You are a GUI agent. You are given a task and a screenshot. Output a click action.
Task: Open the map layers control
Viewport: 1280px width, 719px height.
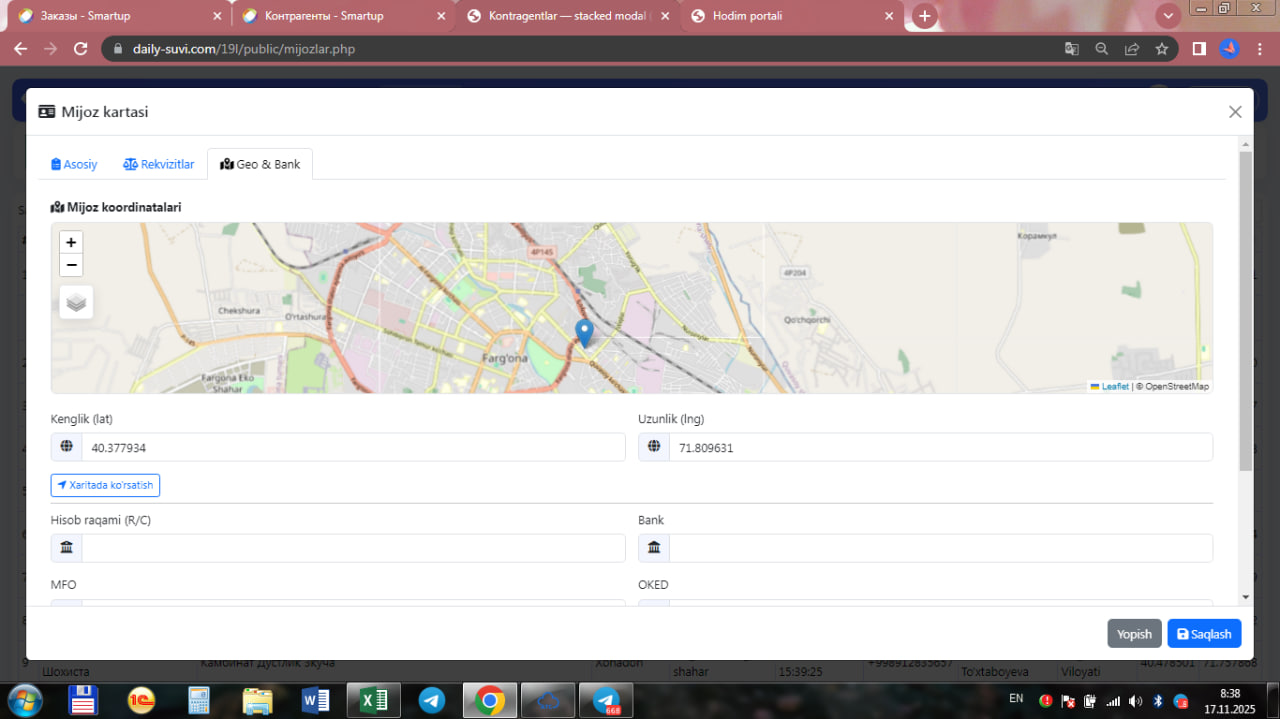tap(76, 302)
